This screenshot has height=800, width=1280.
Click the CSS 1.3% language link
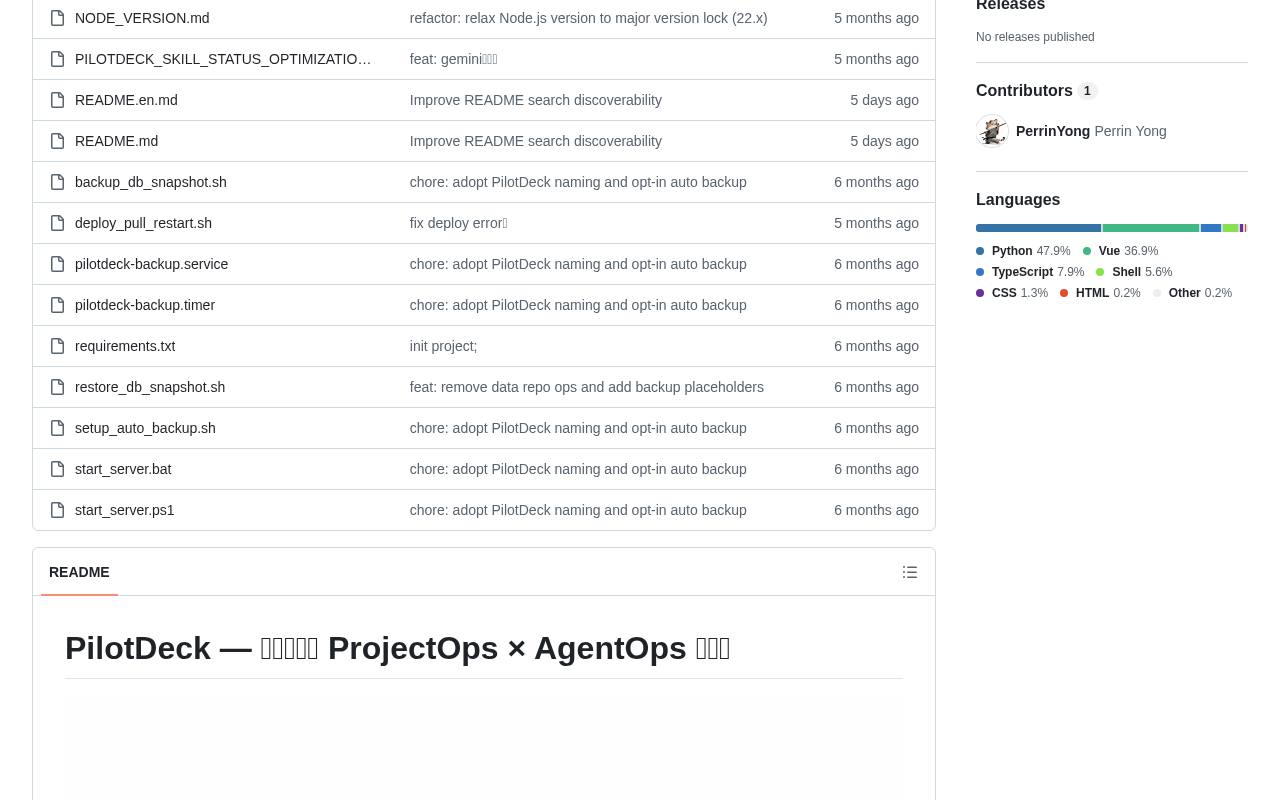coord(1012,293)
